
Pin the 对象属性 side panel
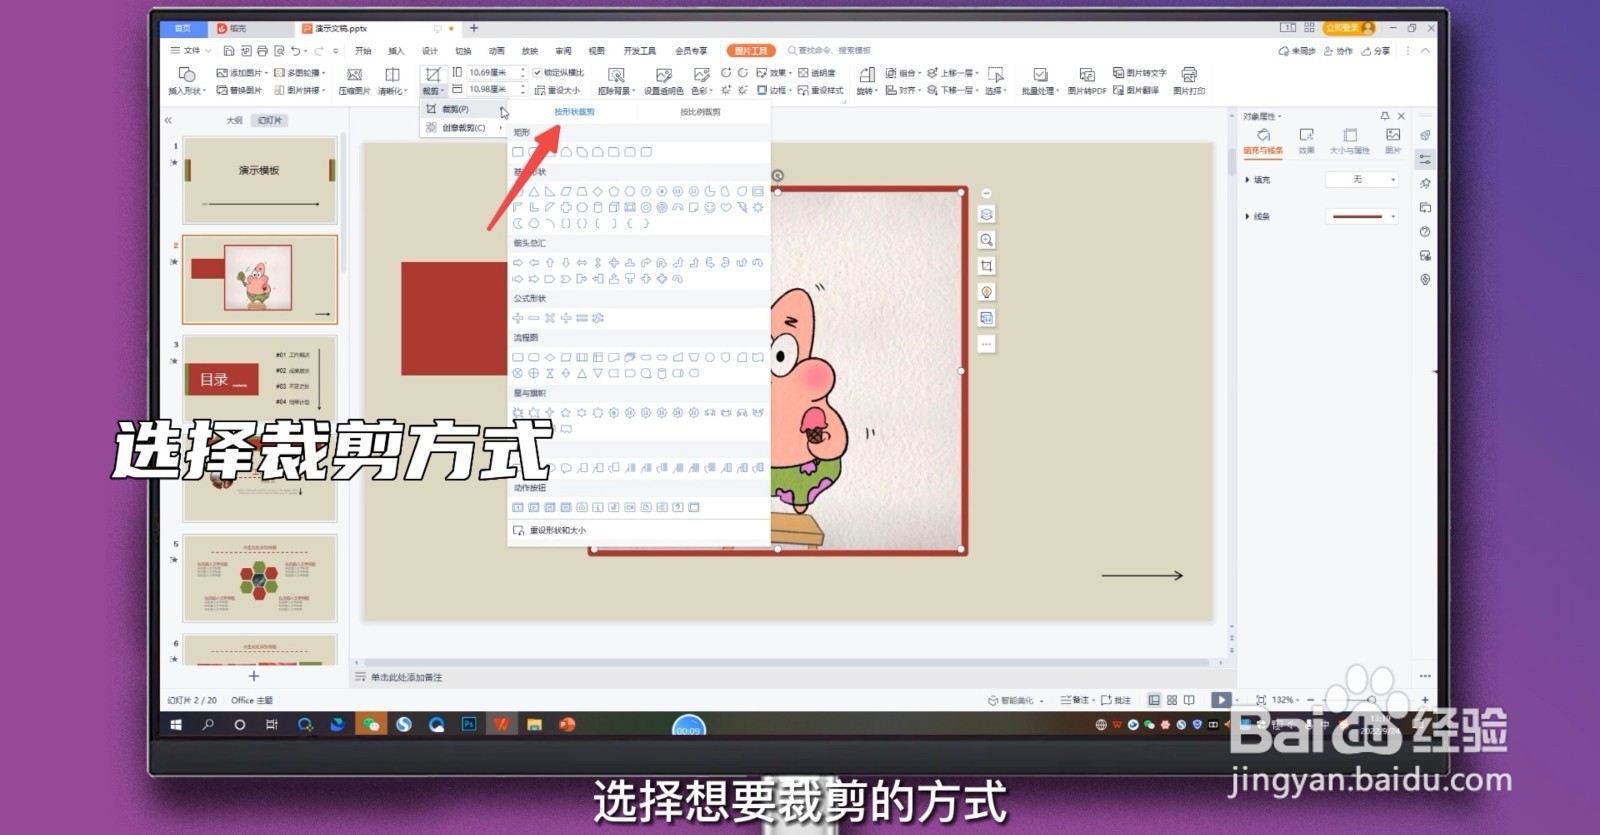[x=1385, y=116]
